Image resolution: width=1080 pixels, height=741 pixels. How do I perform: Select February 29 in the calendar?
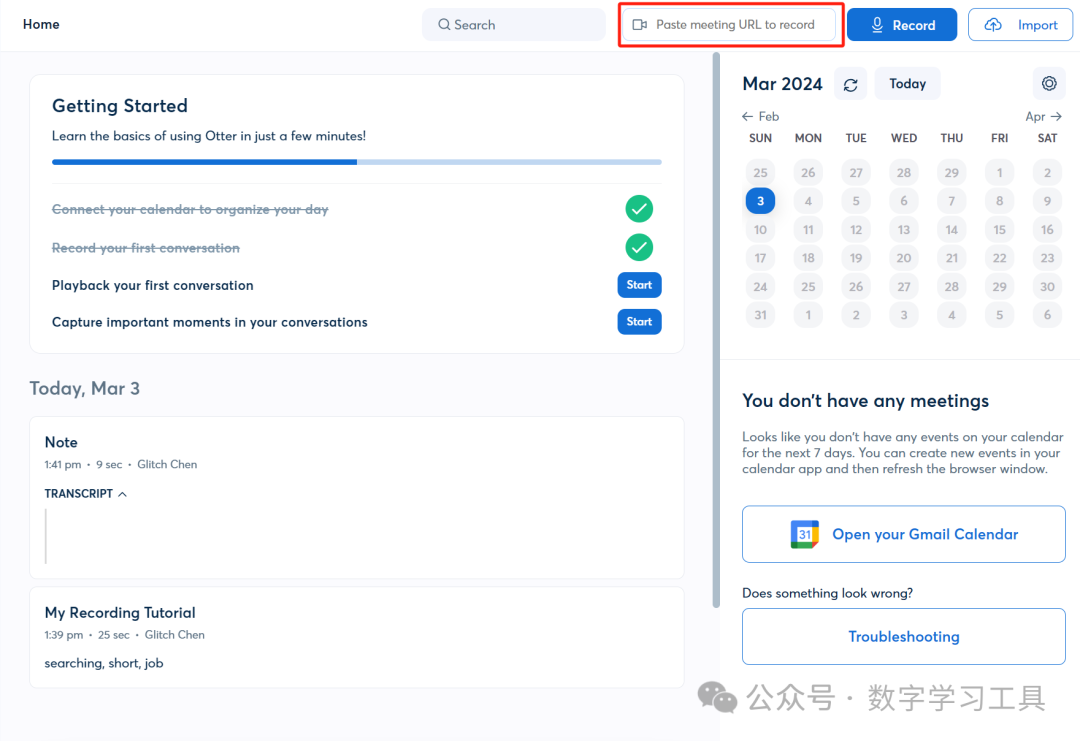951,173
